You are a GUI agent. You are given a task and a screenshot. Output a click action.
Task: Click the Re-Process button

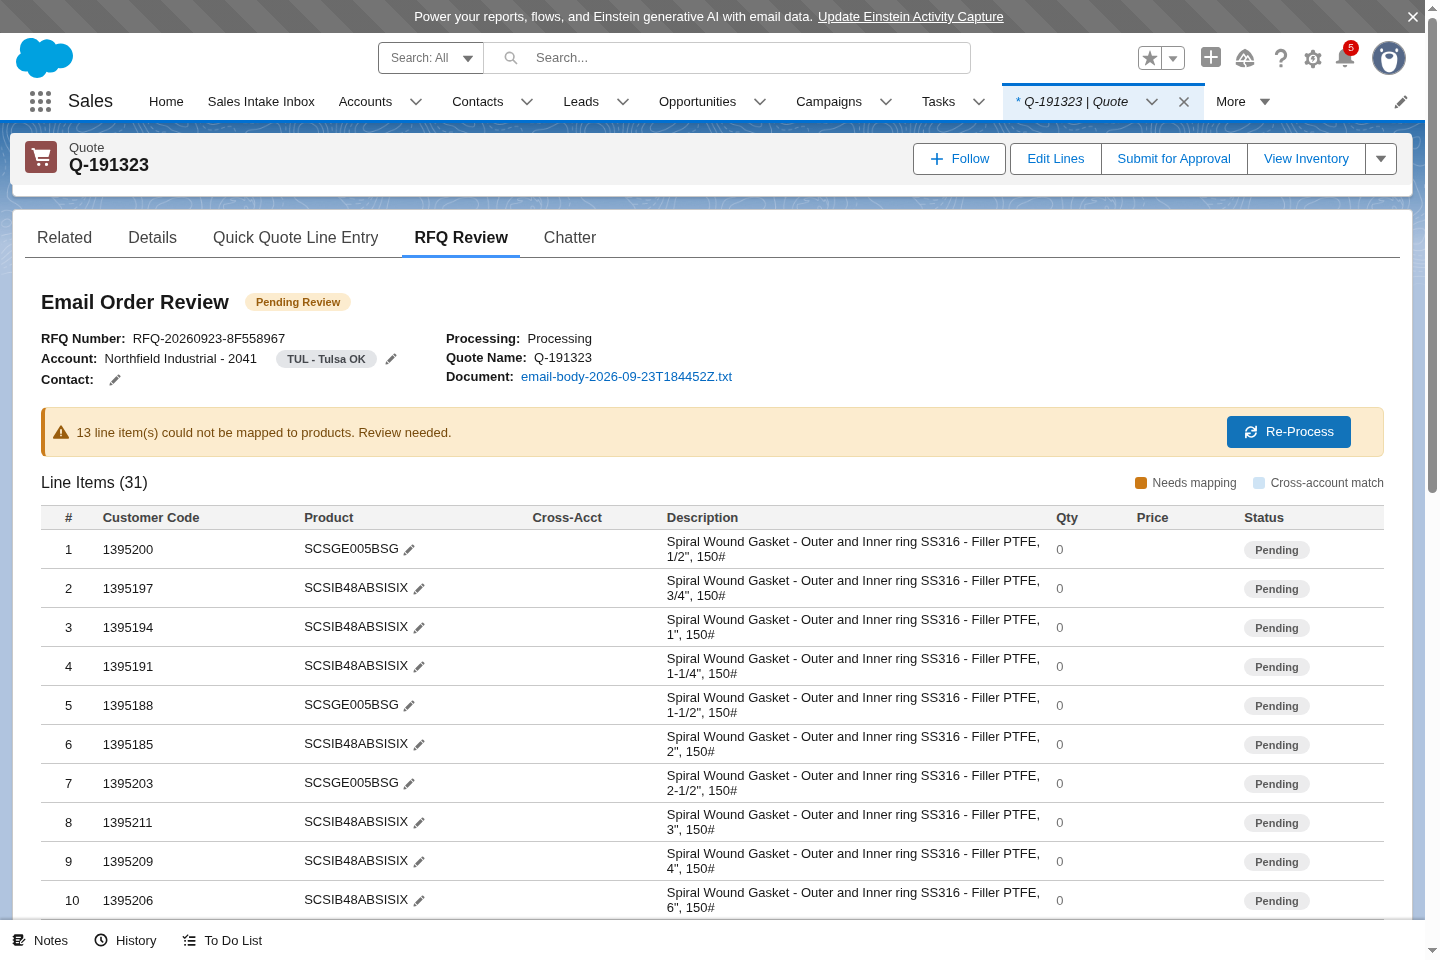click(1289, 432)
